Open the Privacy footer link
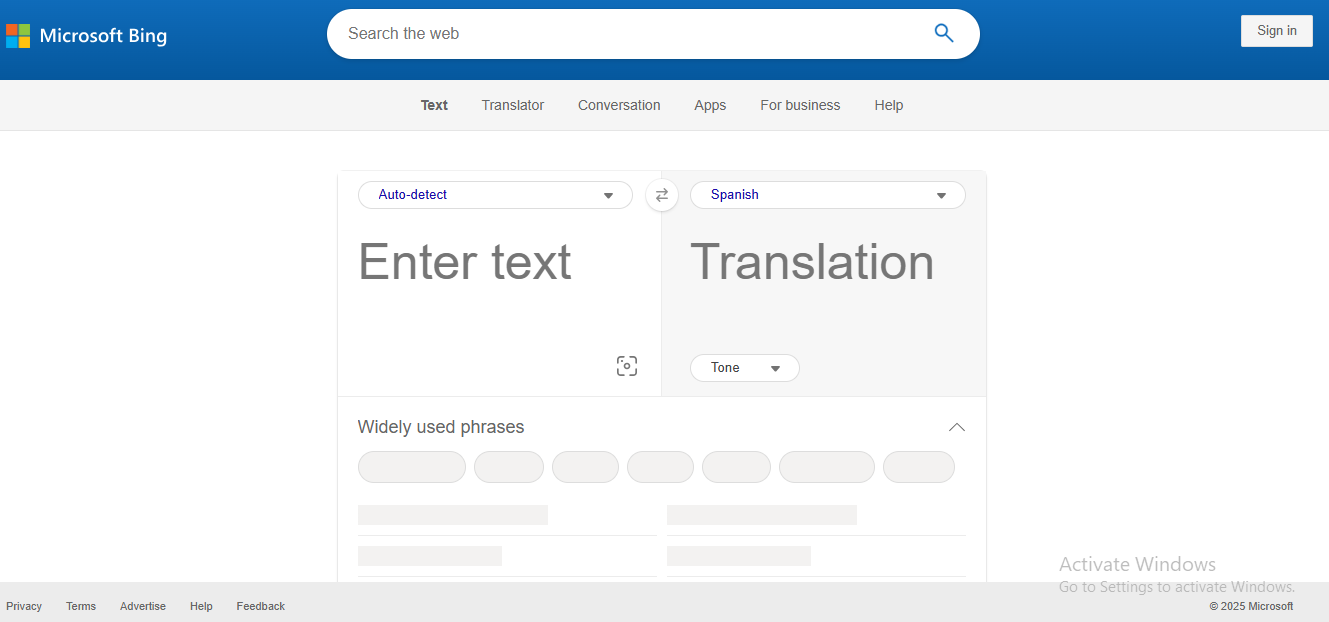 point(24,606)
